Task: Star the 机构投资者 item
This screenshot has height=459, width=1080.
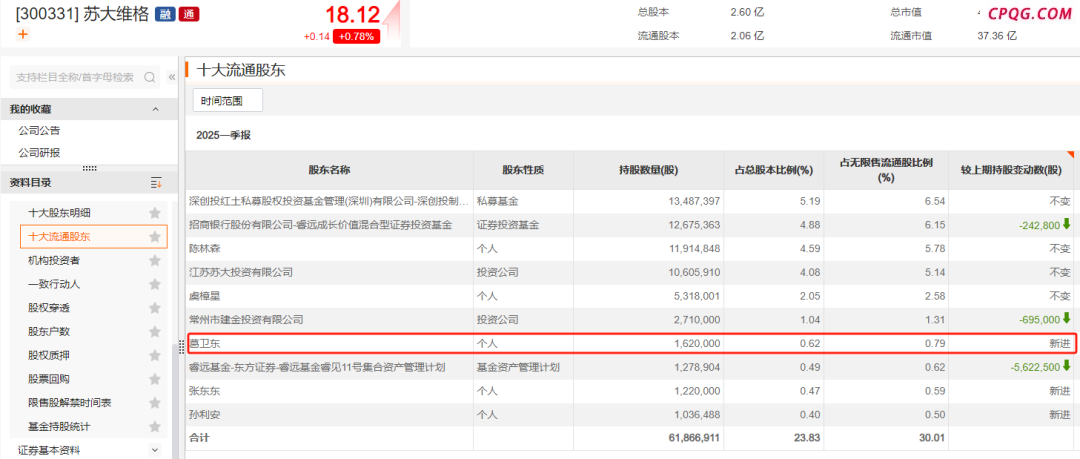Action: [x=155, y=261]
